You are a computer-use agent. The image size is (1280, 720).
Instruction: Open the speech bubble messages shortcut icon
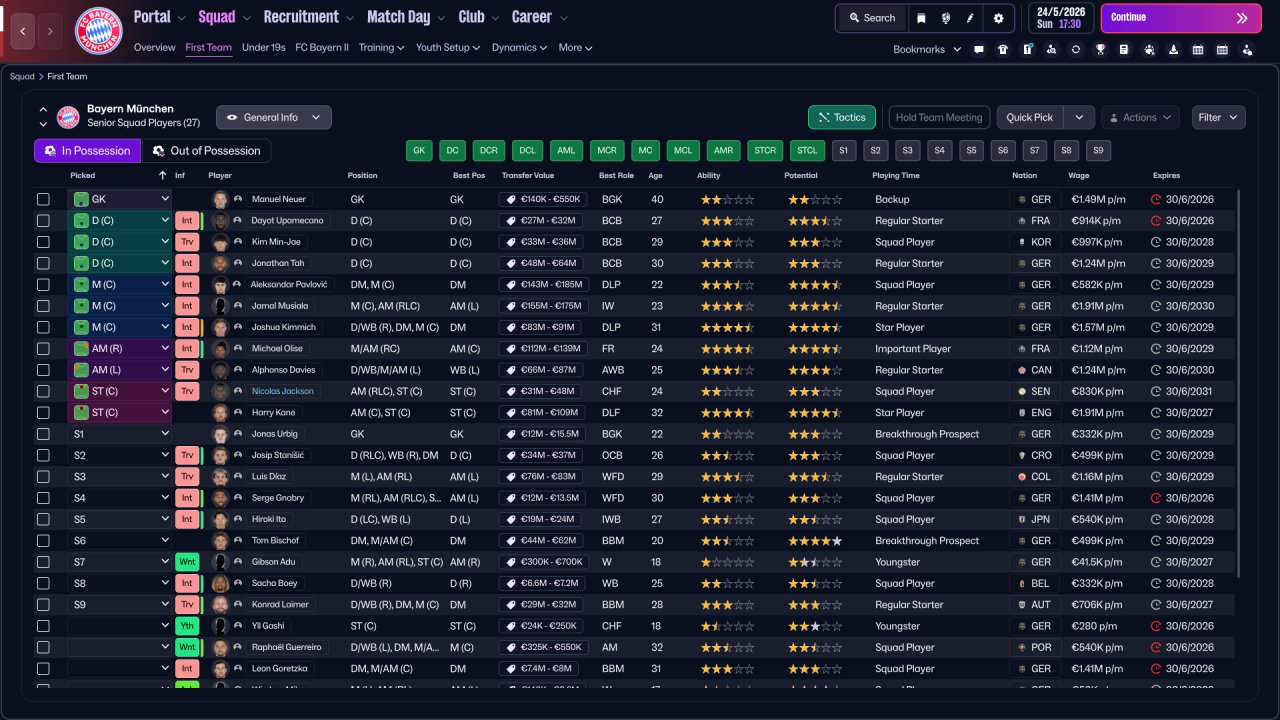pos(979,49)
